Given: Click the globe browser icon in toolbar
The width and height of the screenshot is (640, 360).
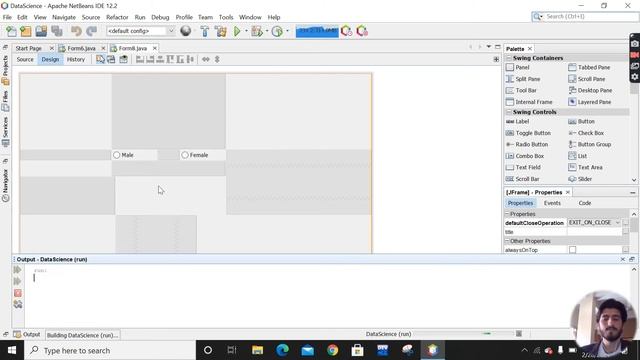Looking at the screenshot, I should (186, 31).
